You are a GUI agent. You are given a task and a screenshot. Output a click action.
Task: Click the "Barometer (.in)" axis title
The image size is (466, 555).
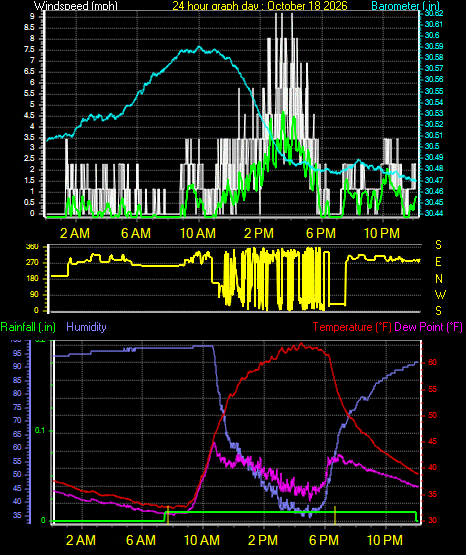[405, 5]
